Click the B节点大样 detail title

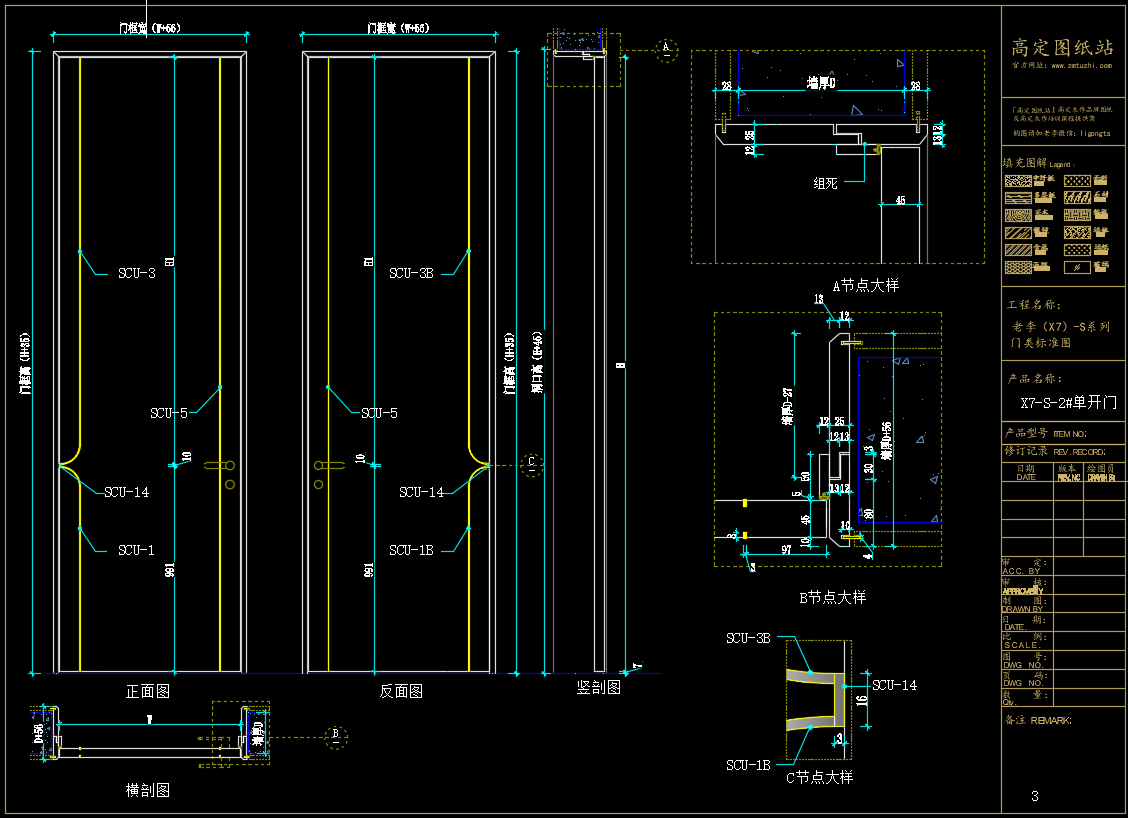point(832,597)
